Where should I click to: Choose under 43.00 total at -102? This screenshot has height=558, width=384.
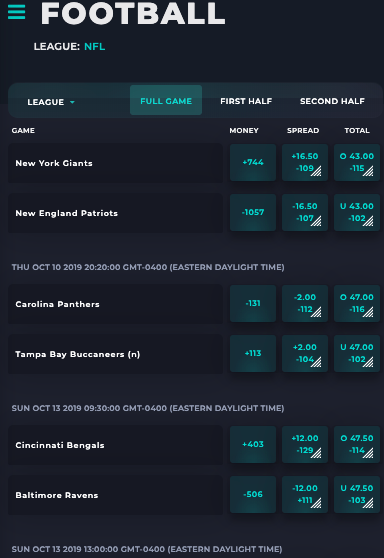tap(357, 212)
